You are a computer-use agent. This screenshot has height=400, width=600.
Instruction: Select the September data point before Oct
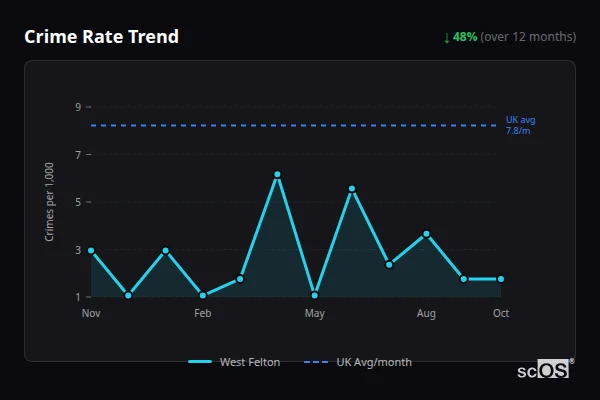464,279
